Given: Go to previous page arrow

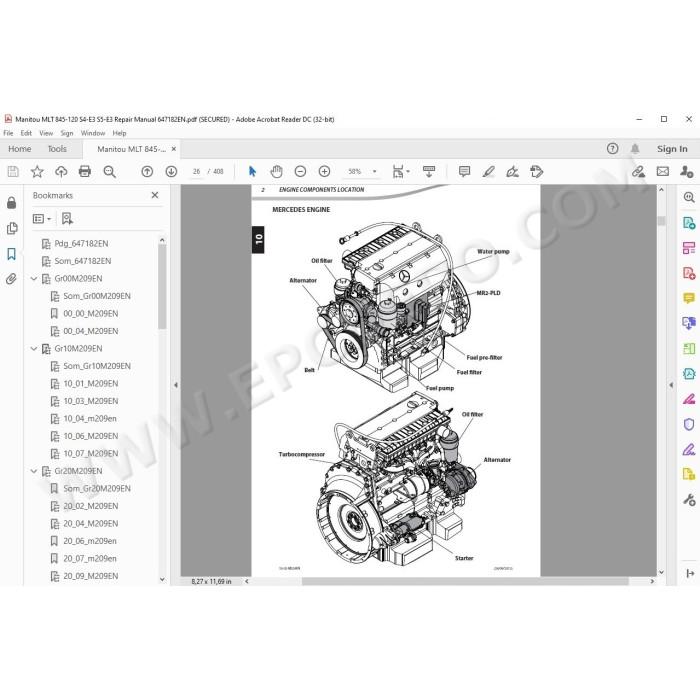Looking at the screenshot, I should click(x=147, y=171).
